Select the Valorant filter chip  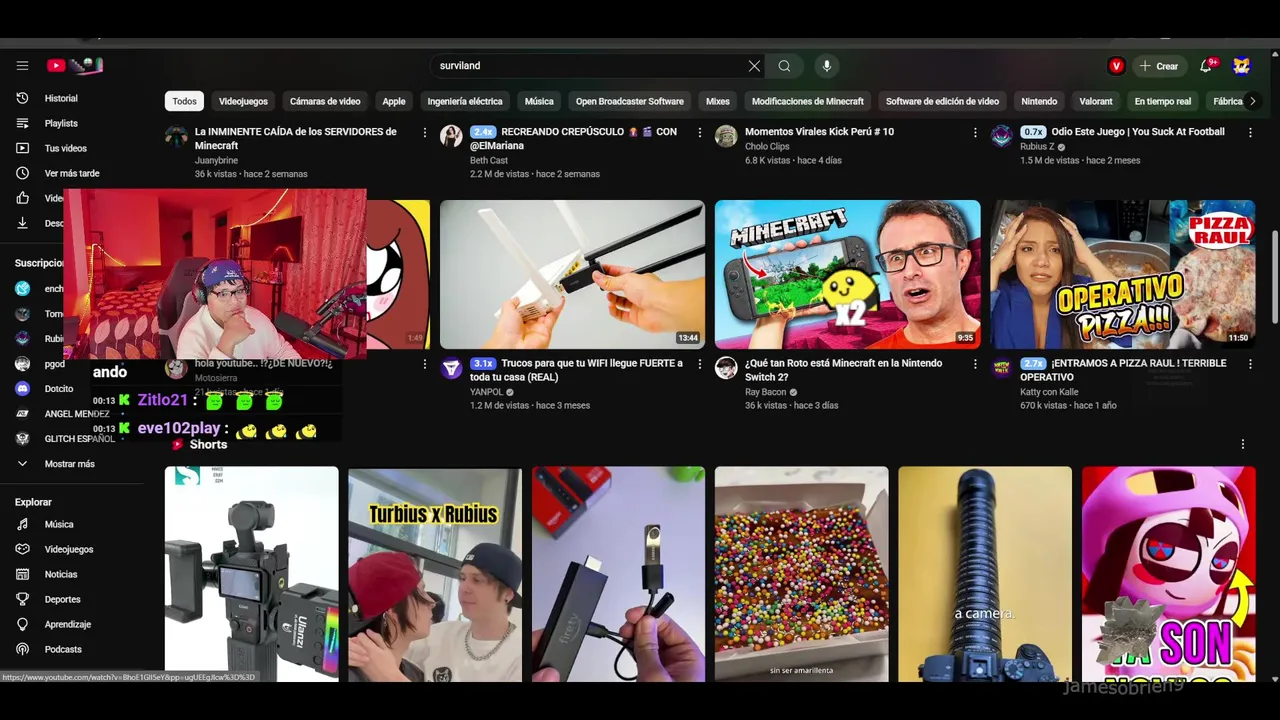pos(1096,101)
